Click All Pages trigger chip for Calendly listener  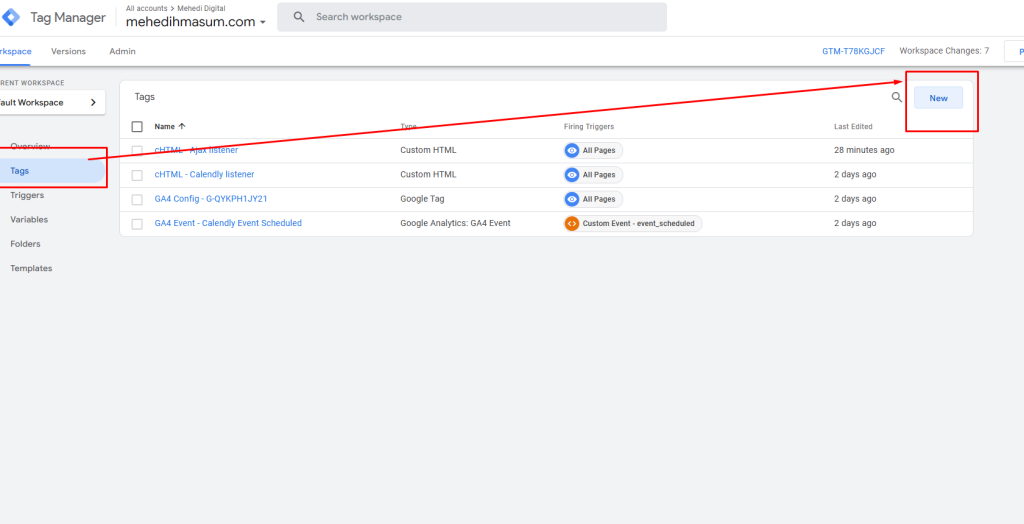[x=594, y=174]
